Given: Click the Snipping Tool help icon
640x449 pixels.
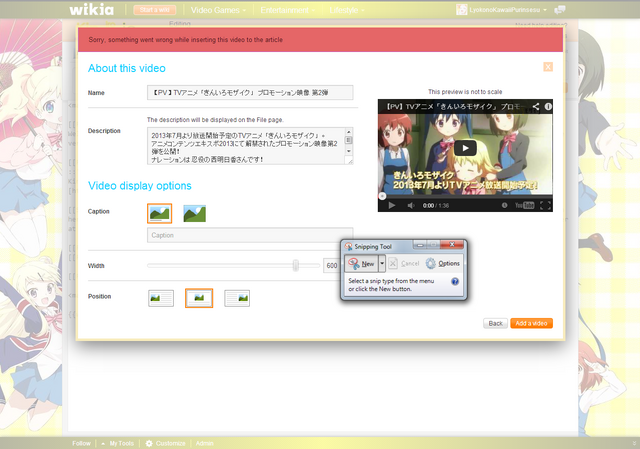Looking at the screenshot, I should [x=455, y=281].
